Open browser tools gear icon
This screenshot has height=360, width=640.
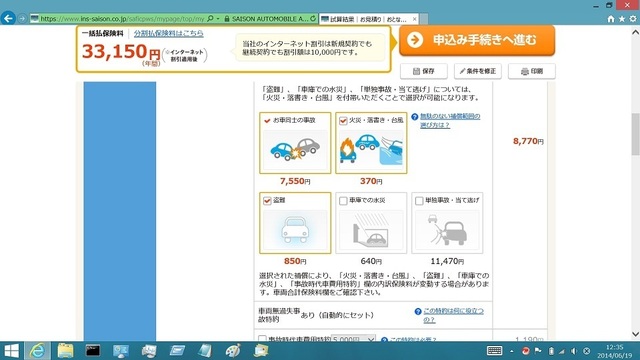[633, 19]
